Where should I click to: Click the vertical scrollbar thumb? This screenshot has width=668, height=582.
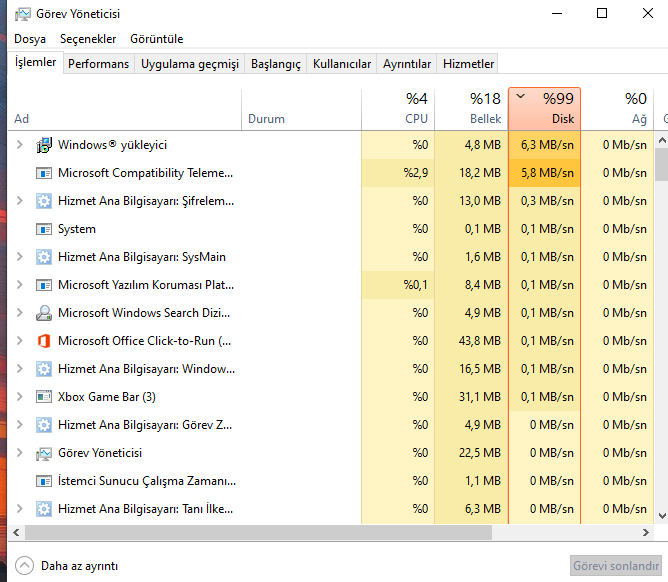[x=662, y=164]
